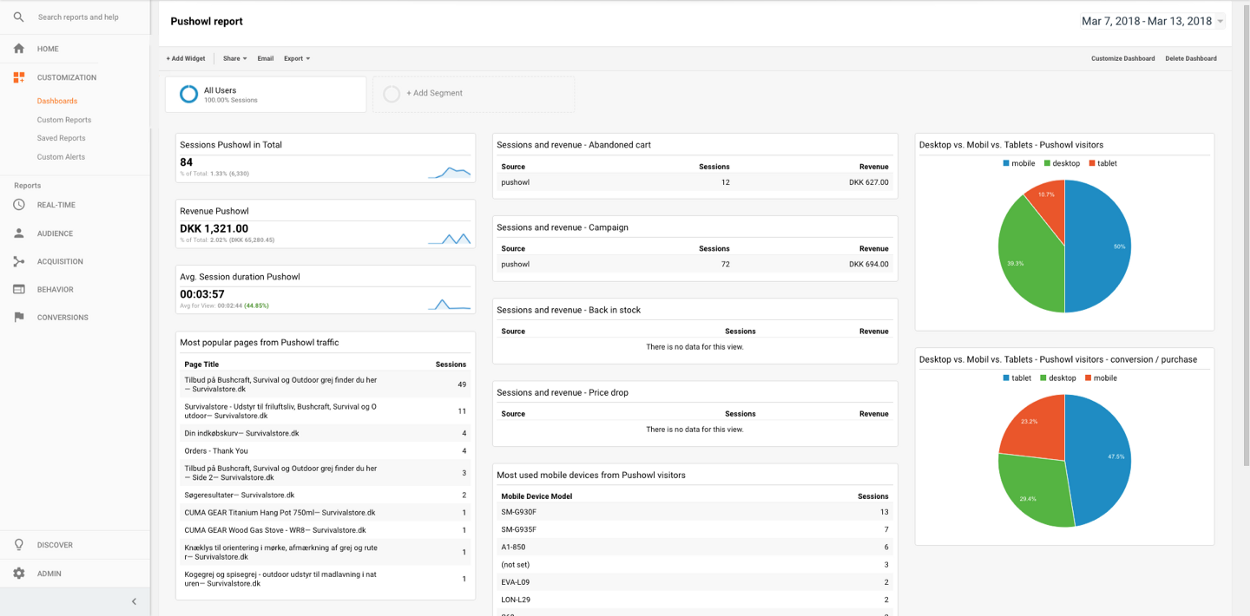Image resolution: width=1250 pixels, height=616 pixels.
Task: Expand the Export dropdown
Action: [294, 58]
